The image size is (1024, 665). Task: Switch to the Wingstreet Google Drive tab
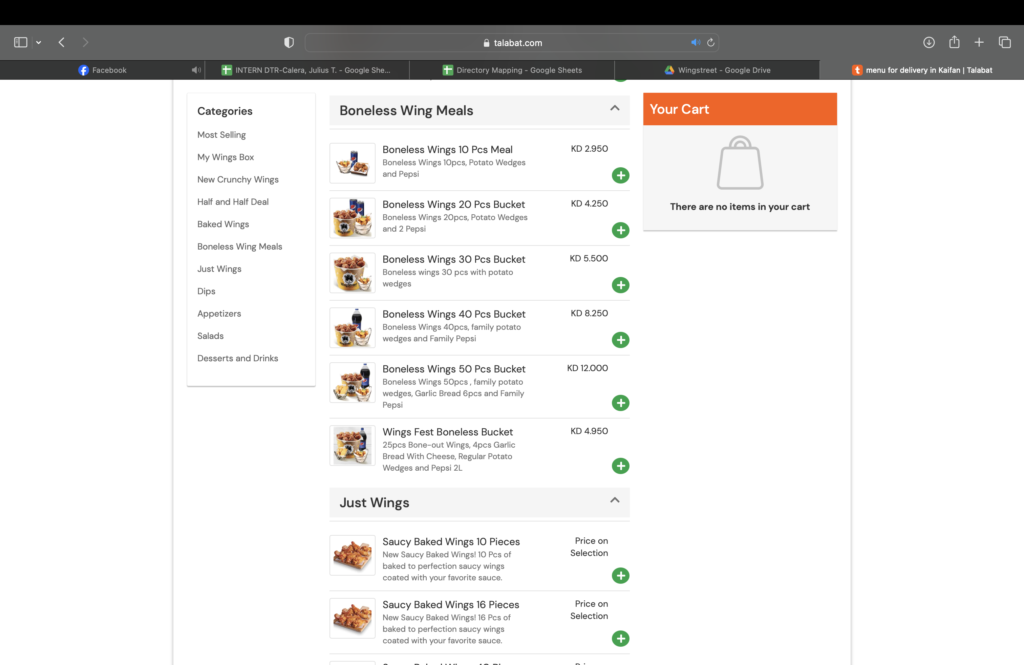point(716,70)
